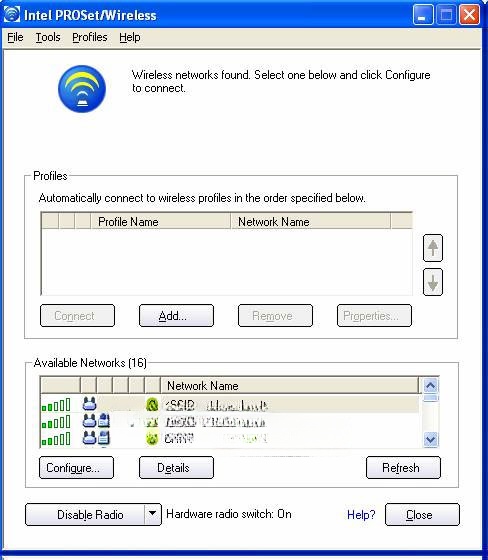The width and height of the screenshot is (488, 560).
Task: Select the first network row starting with SSID
Action: (x=229, y=405)
